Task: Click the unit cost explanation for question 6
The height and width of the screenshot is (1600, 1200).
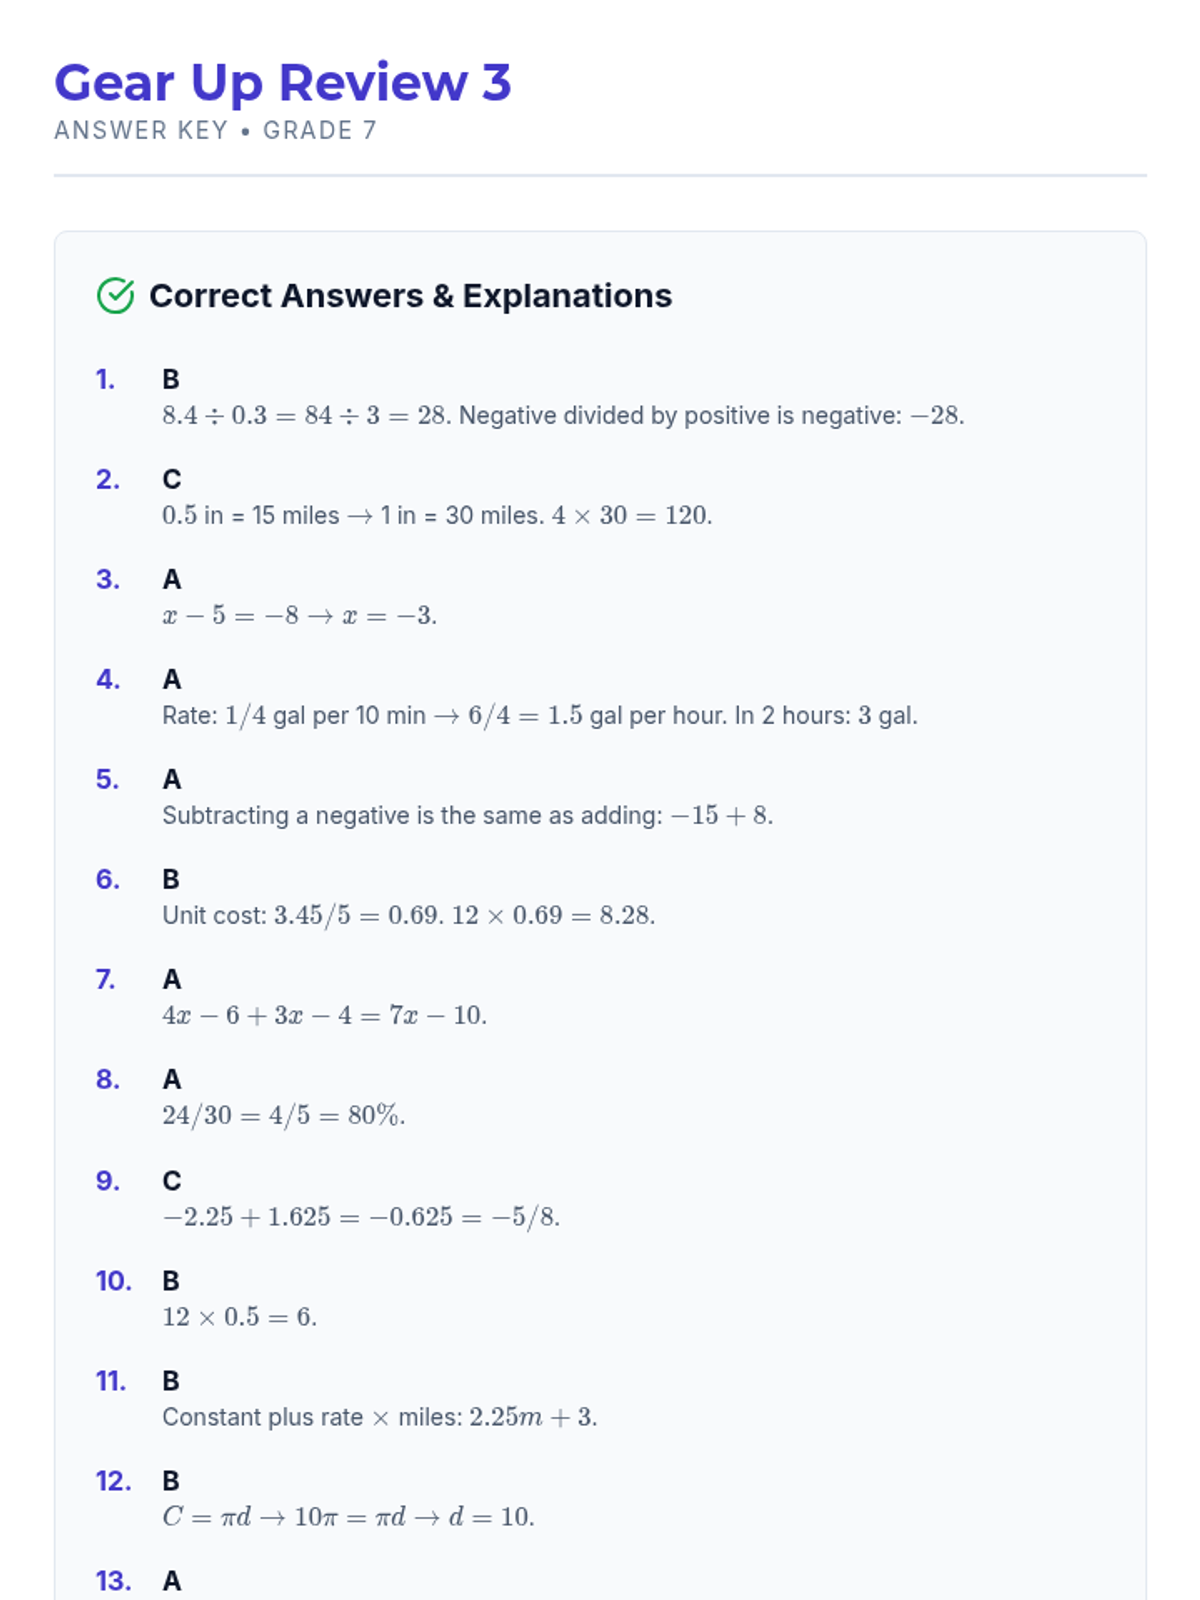Action: click(x=408, y=916)
